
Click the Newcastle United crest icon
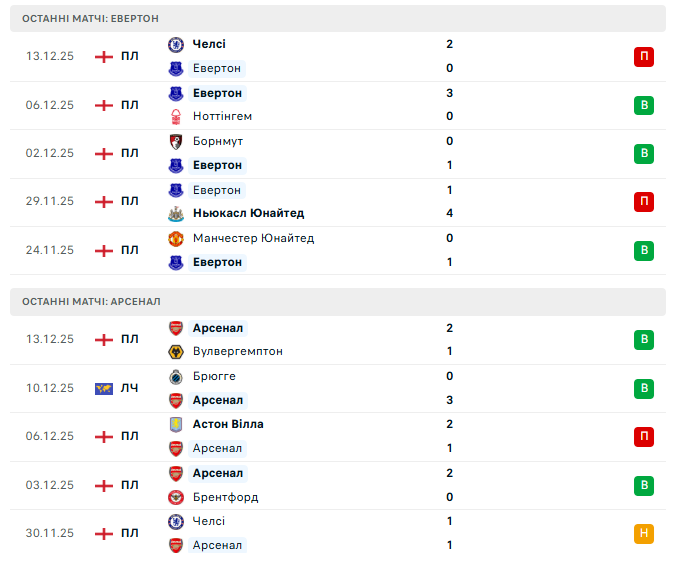[x=176, y=213]
